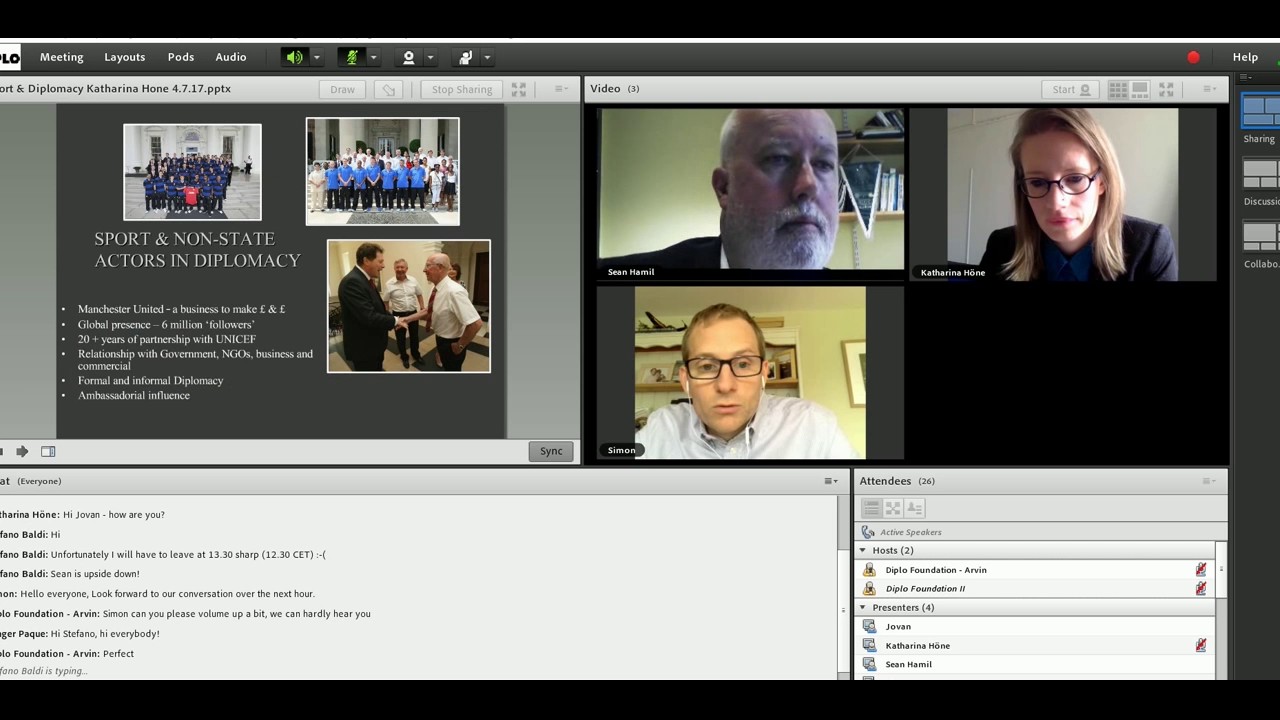Open the Video pod options menu
Viewport: 1280px width, 720px height.
point(1210,89)
